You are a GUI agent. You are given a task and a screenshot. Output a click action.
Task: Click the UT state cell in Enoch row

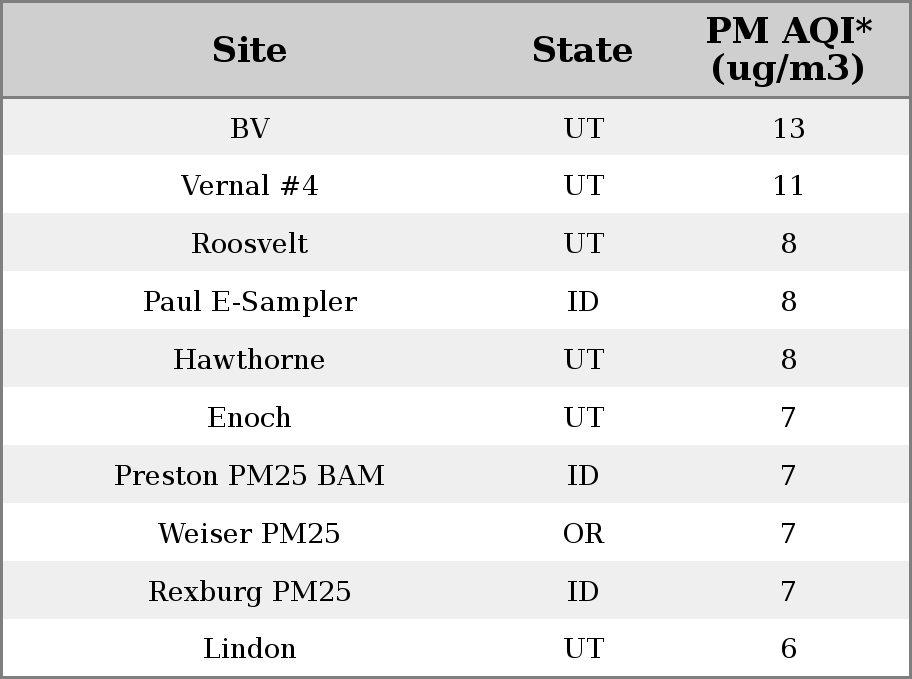(x=584, y=417)
